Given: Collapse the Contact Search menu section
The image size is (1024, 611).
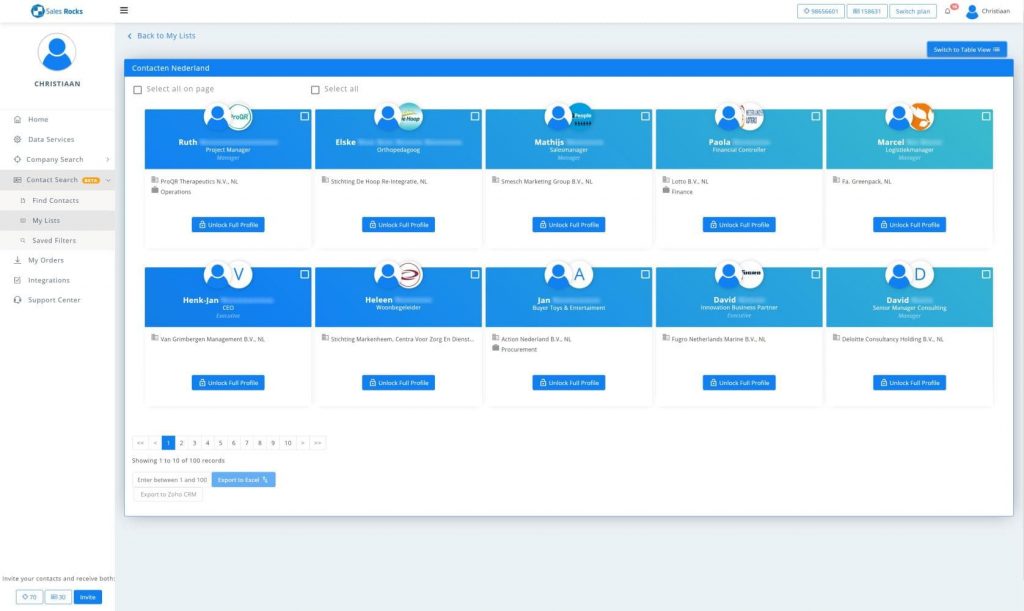Looking at the screenshot, I should (108, 180).
